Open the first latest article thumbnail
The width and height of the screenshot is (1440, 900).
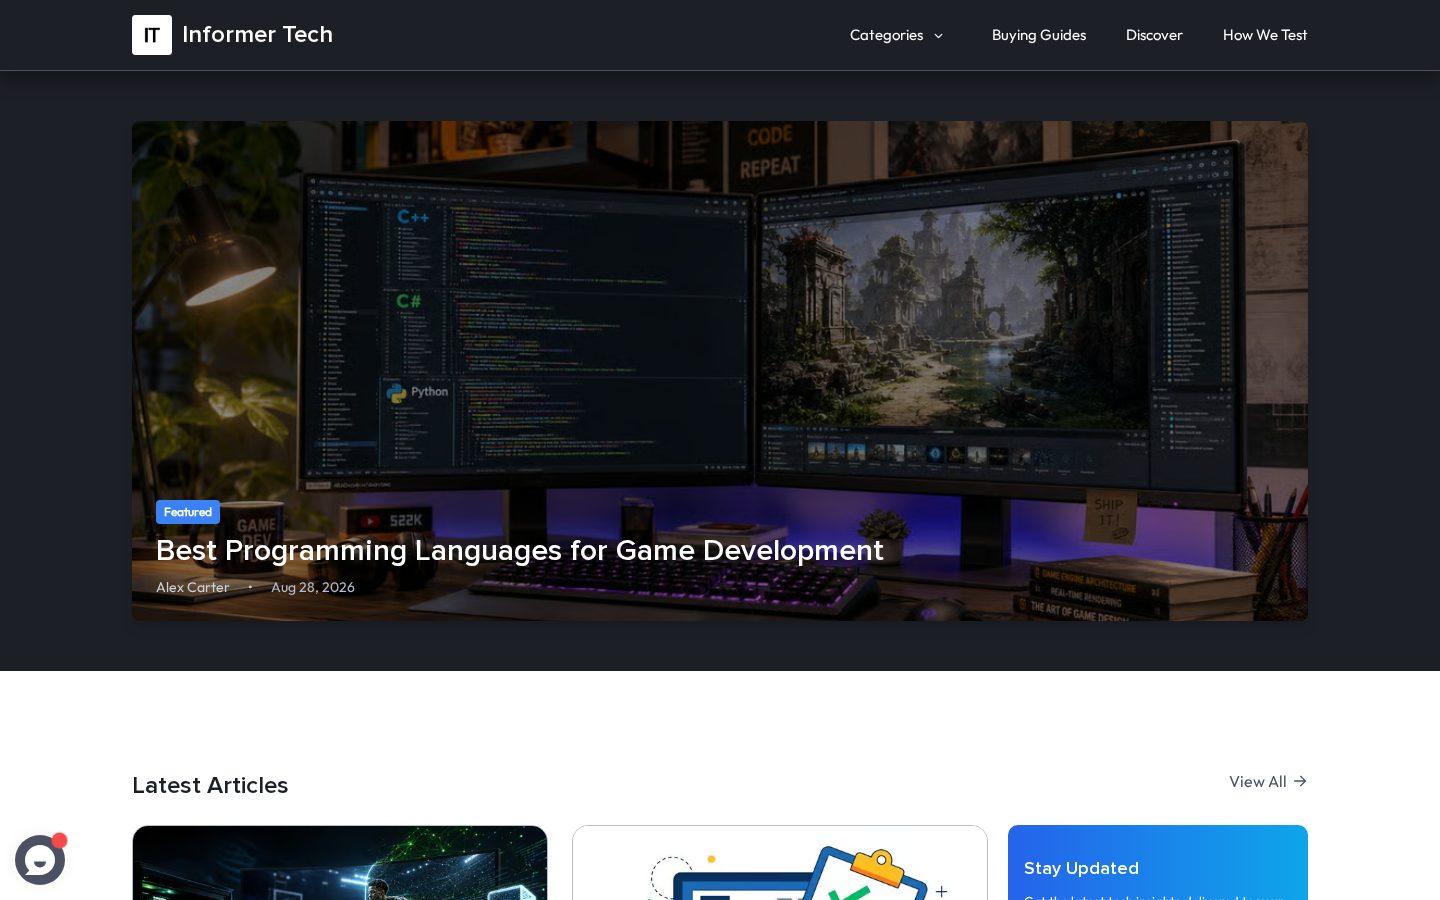[340, 863]
